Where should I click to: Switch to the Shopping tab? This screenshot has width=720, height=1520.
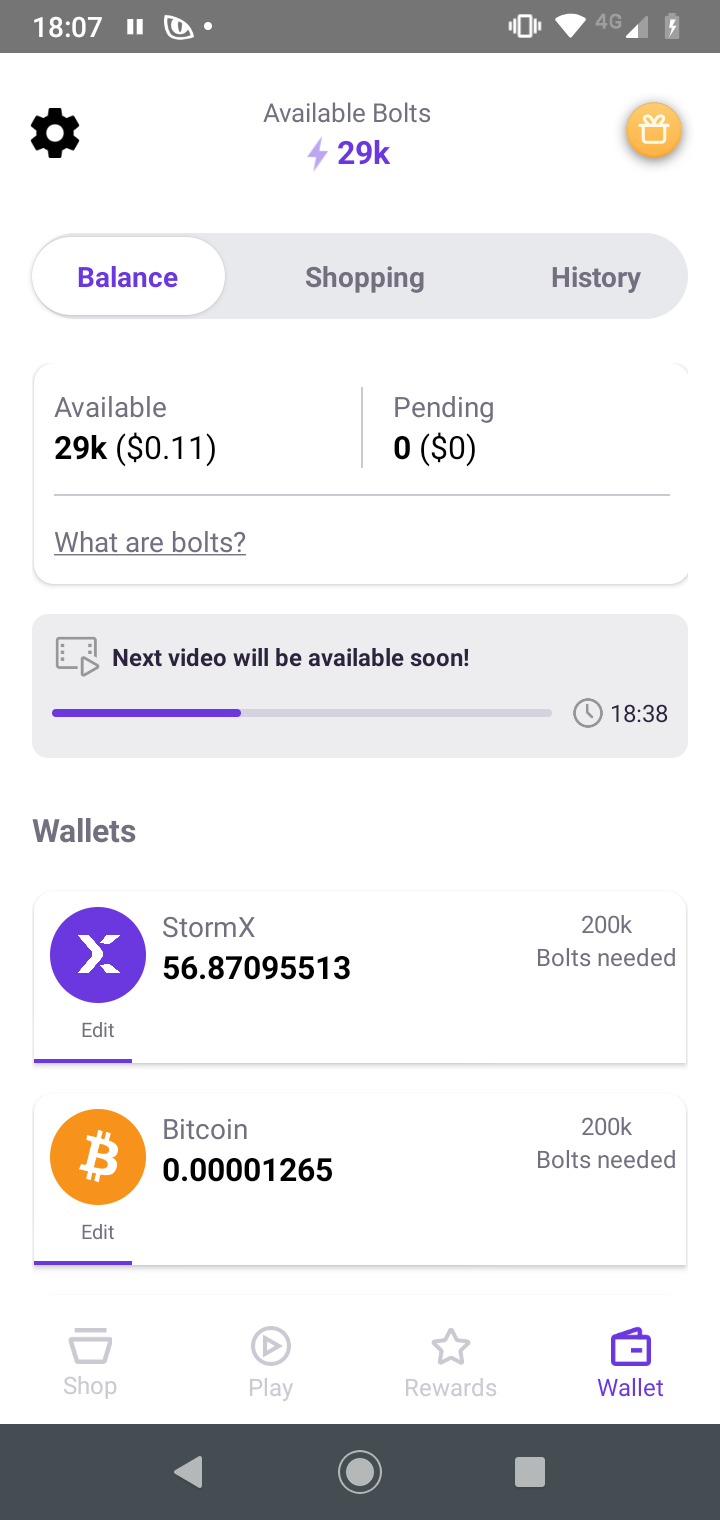point(364,277)
